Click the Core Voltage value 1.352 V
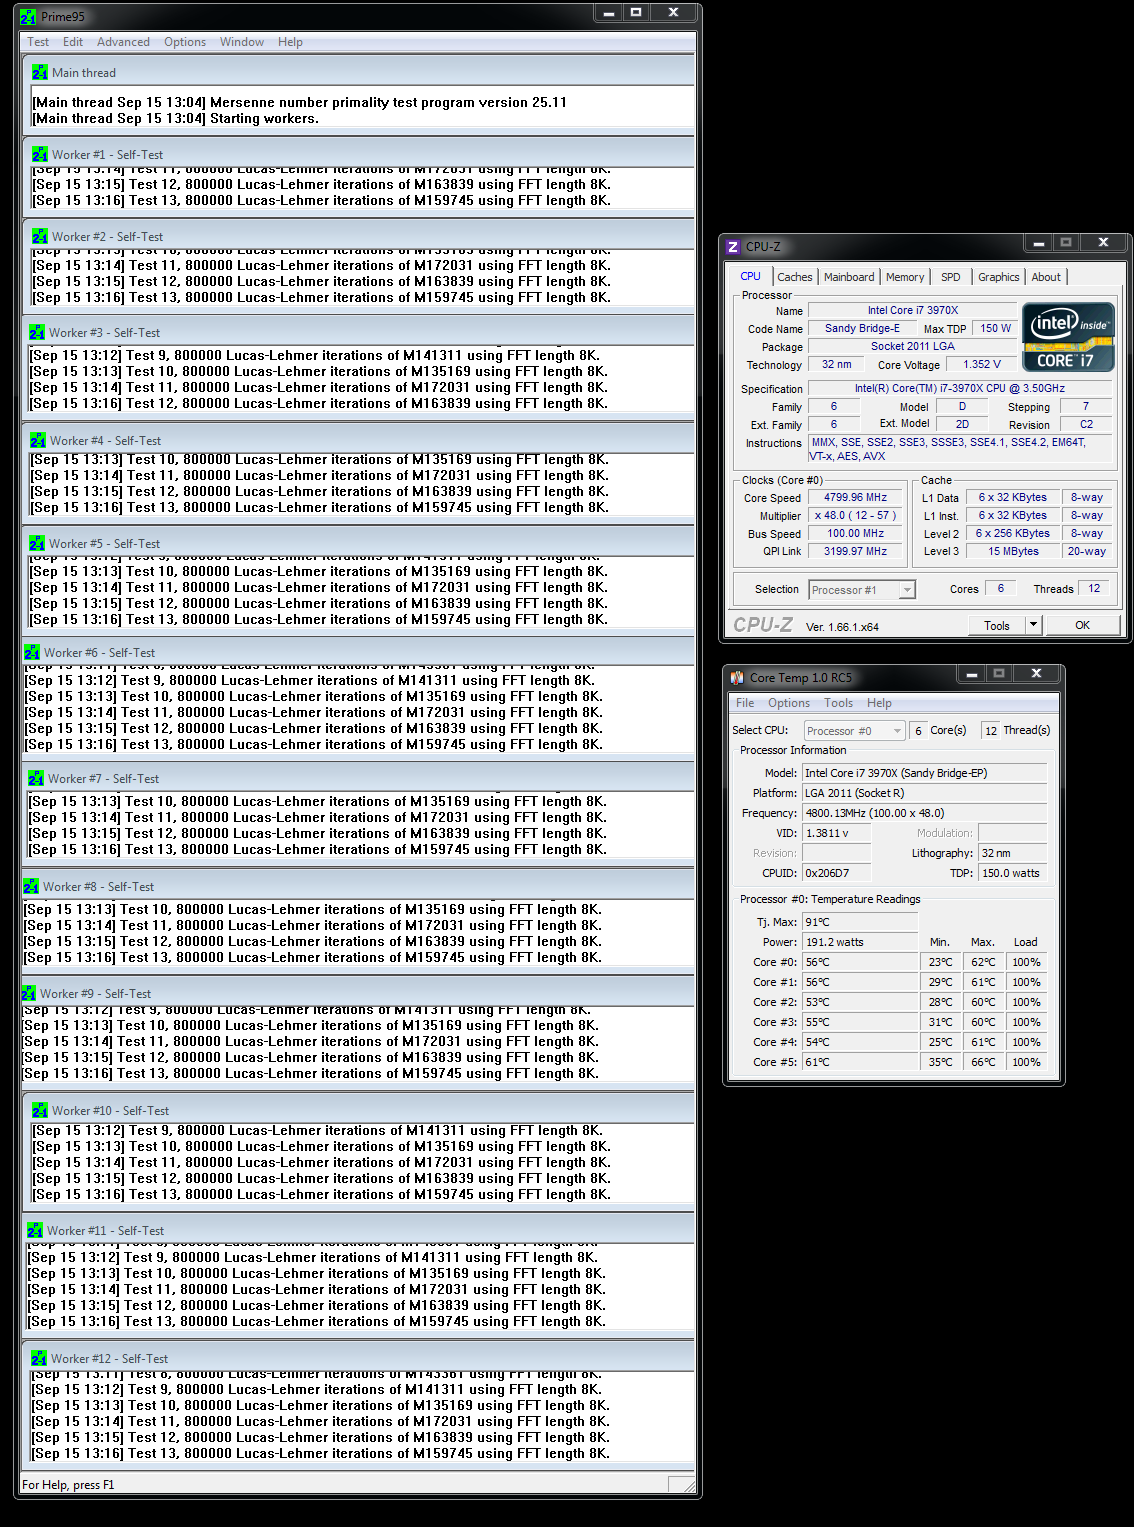The height and width of the screenshot is (1527, 1134). (x=982, y=365)
